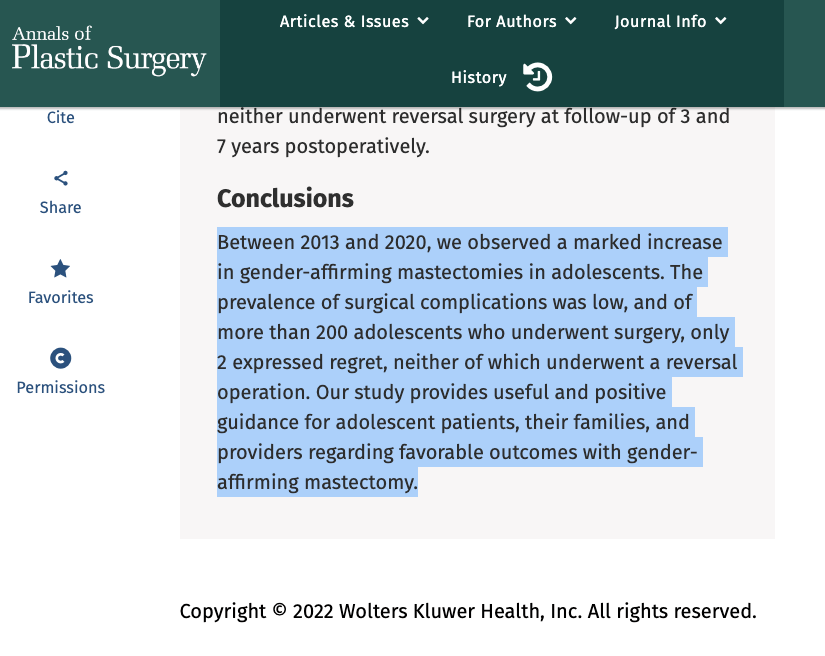Click the Annals of Plastic Surgery logo

pyautogui.click(x=109, y=50)
